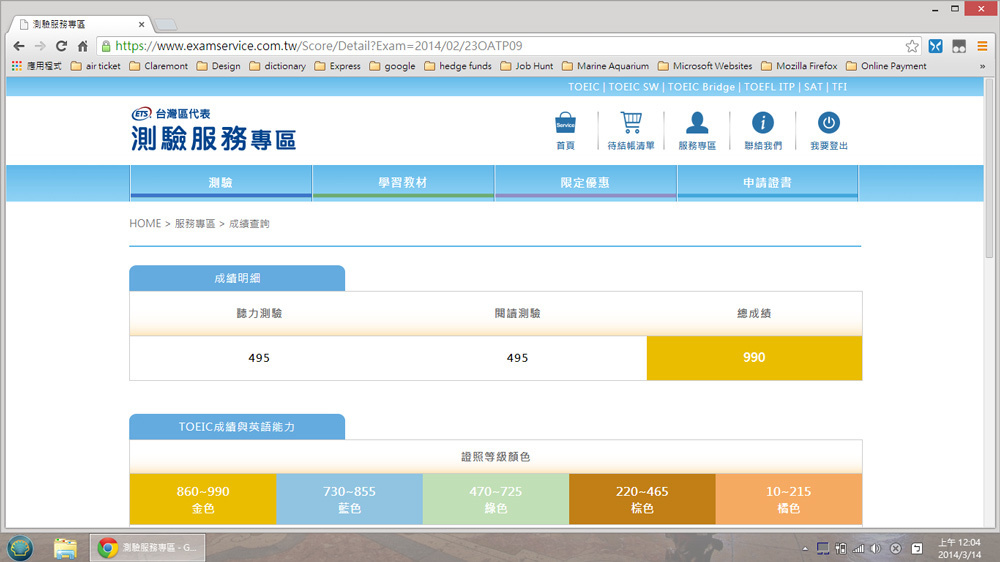
Task: Click the 首頁 home service icon
Action: (x=565, y=124)
